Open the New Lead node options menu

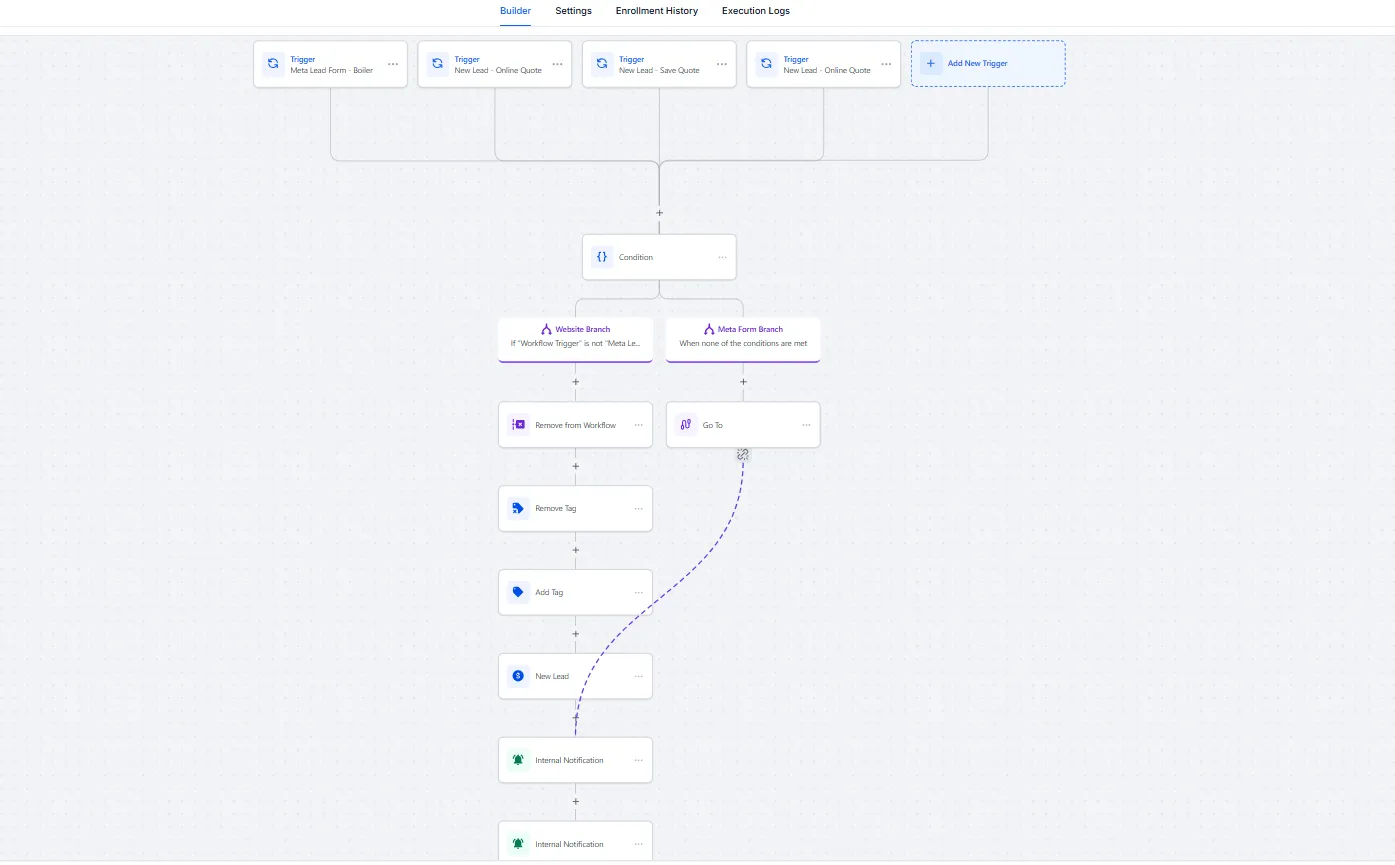coord(638,676)
